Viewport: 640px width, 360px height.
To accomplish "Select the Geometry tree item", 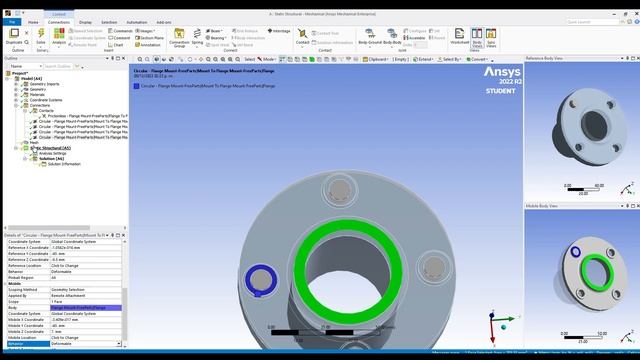I will [38, 89].
